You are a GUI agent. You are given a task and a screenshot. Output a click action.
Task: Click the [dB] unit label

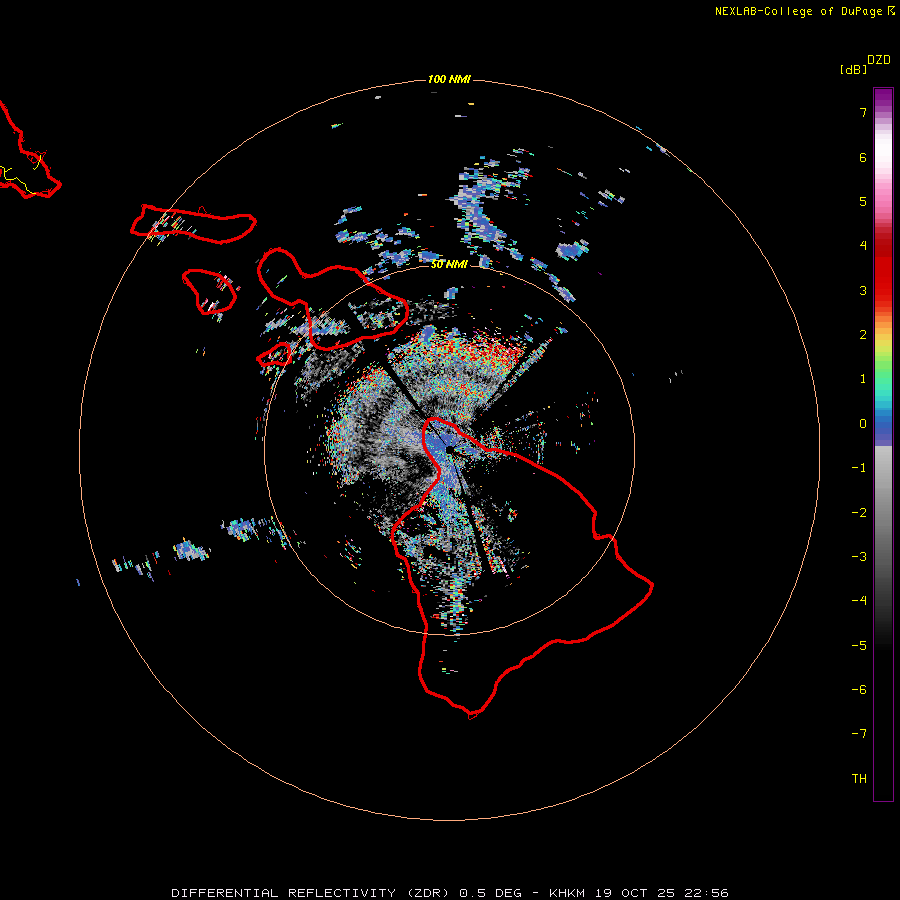click(x=854, y=69)
